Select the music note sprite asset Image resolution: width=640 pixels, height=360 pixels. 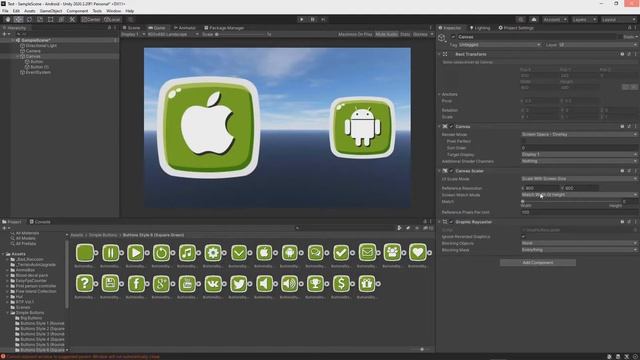[x=187, y=253]
